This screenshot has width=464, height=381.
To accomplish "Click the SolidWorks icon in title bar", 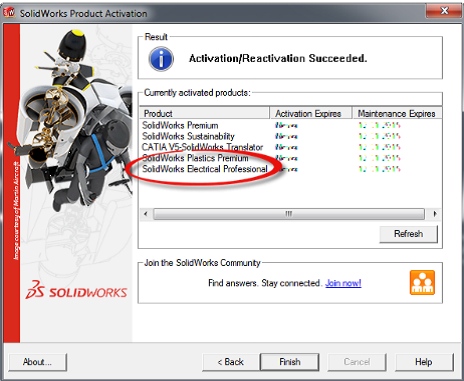I will pos(9,13).
